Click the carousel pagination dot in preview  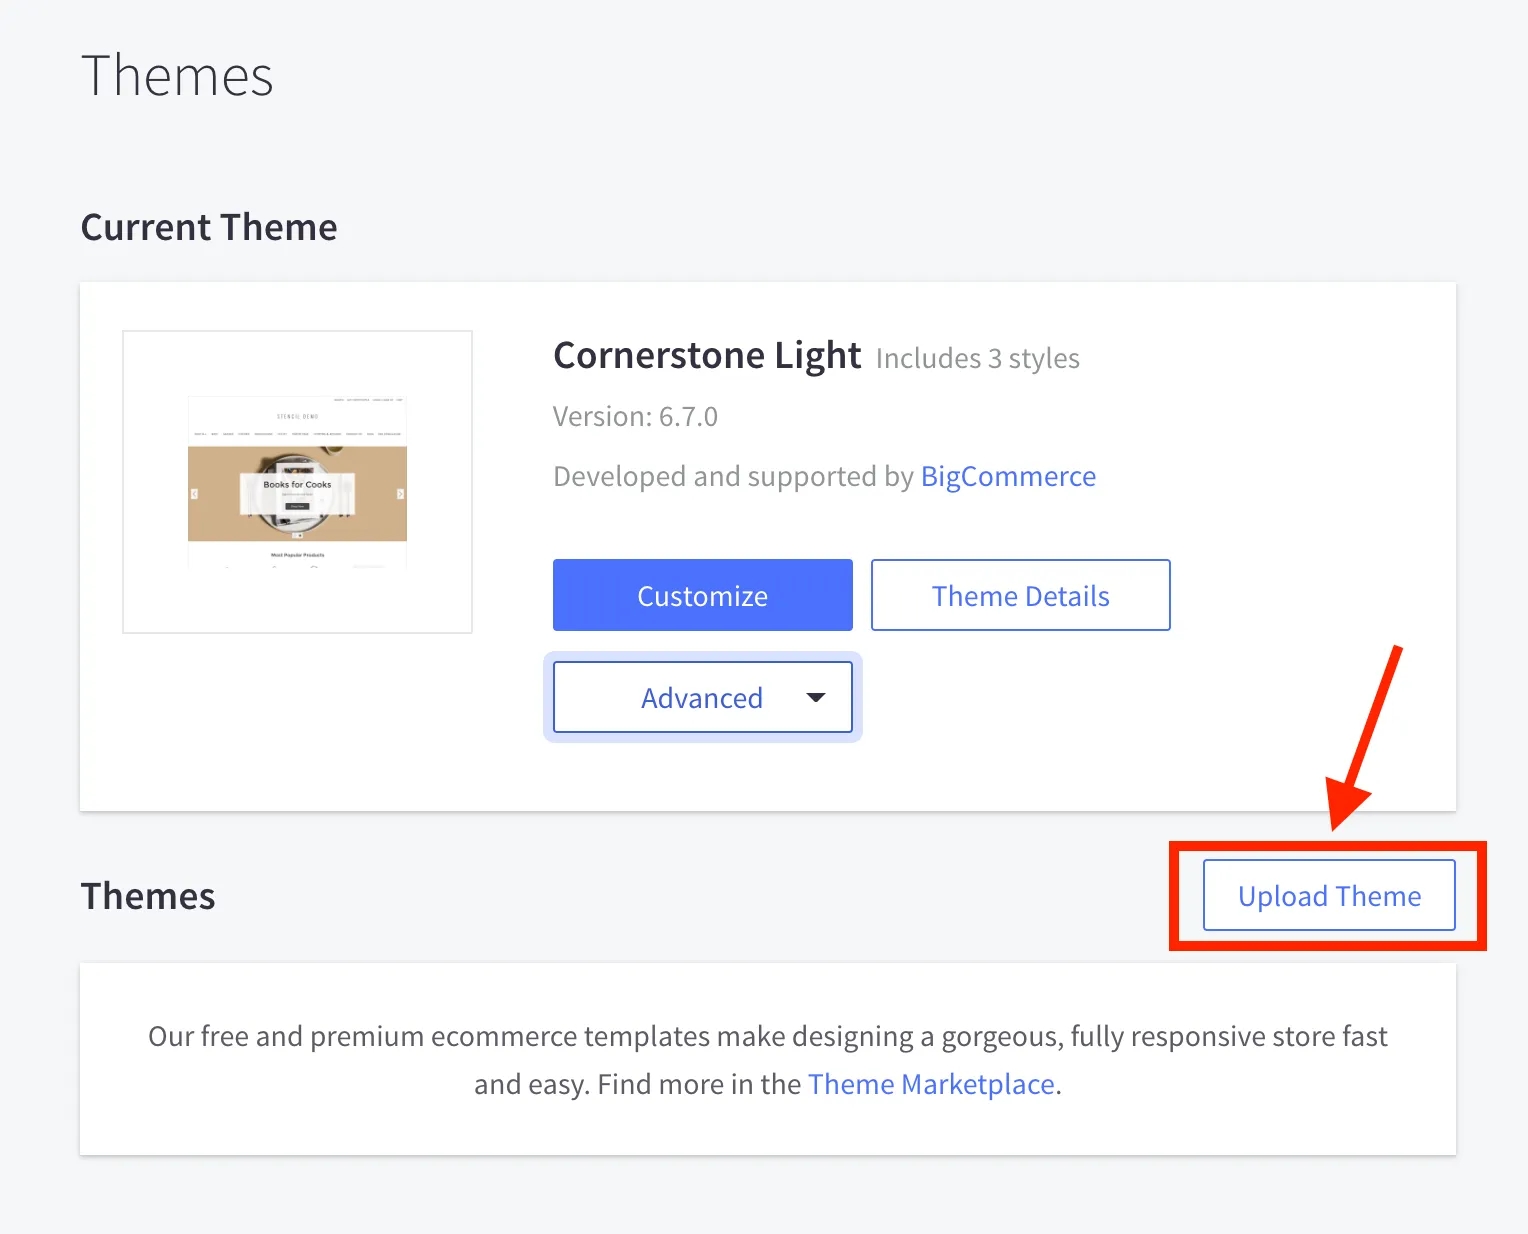297,535
